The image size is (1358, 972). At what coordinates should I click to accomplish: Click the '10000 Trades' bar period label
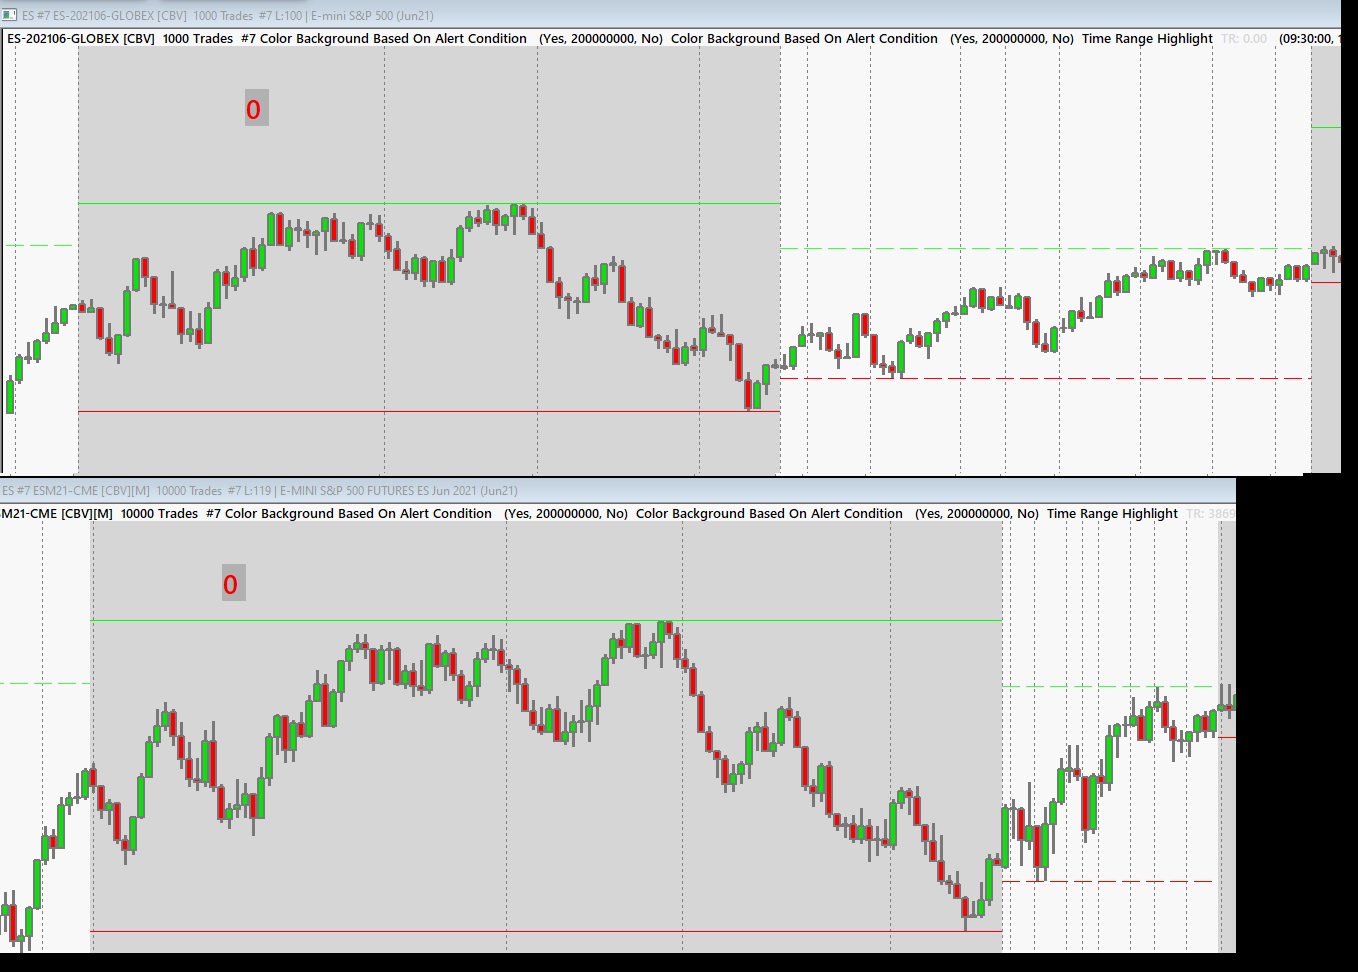(x=160, y=514)
